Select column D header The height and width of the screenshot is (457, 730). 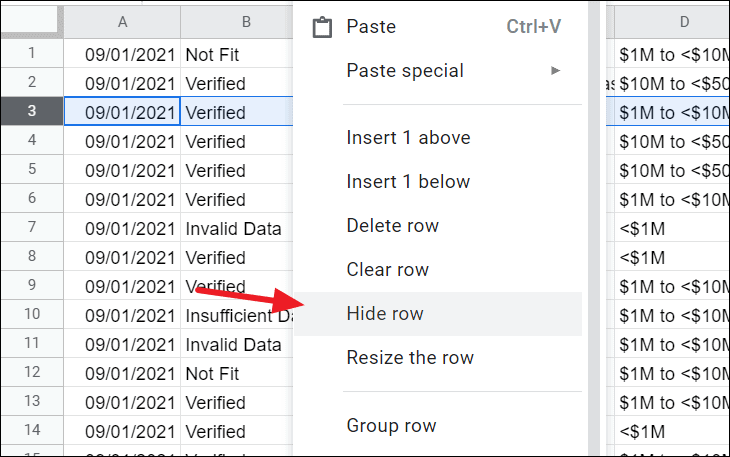tap(672, 22)
